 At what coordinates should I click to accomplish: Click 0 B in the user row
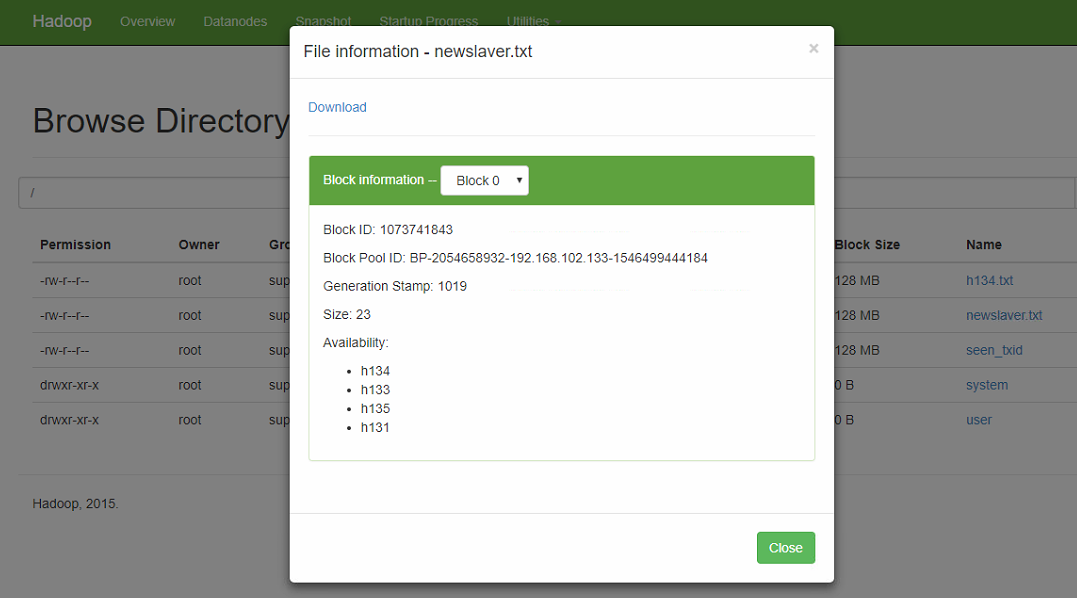[844, 420]
